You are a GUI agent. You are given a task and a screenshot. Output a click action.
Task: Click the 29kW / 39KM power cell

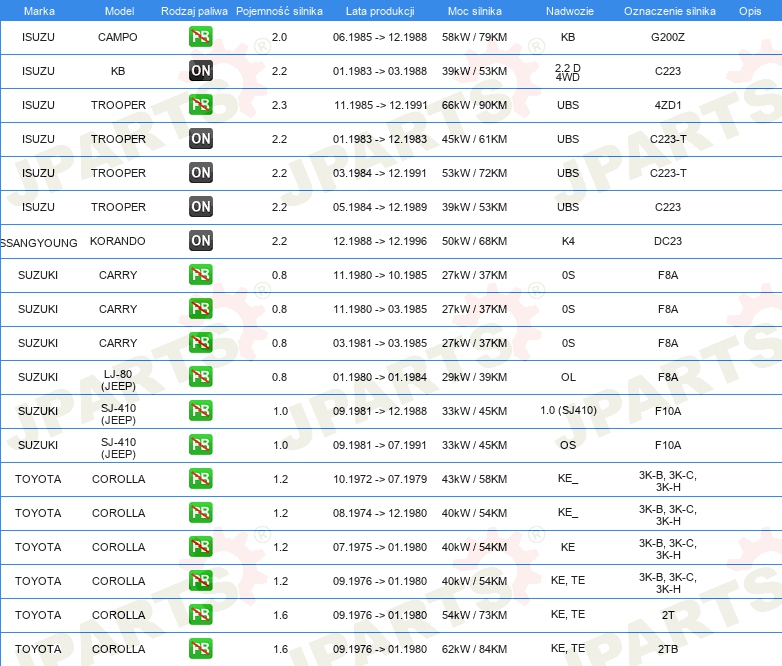pos(474,377)
